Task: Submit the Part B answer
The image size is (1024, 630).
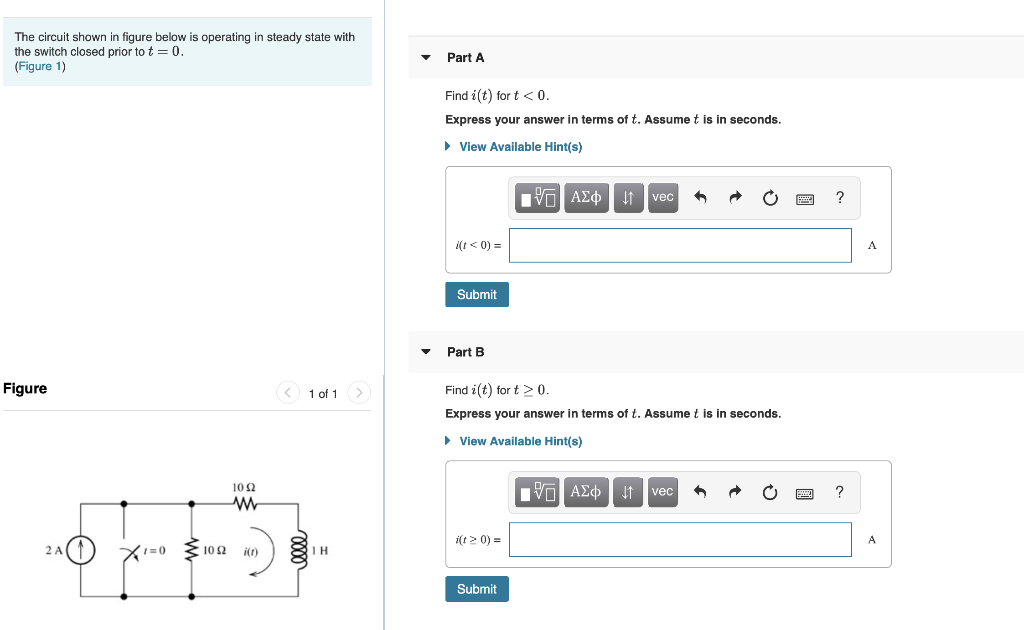Action: pos(477,589)
